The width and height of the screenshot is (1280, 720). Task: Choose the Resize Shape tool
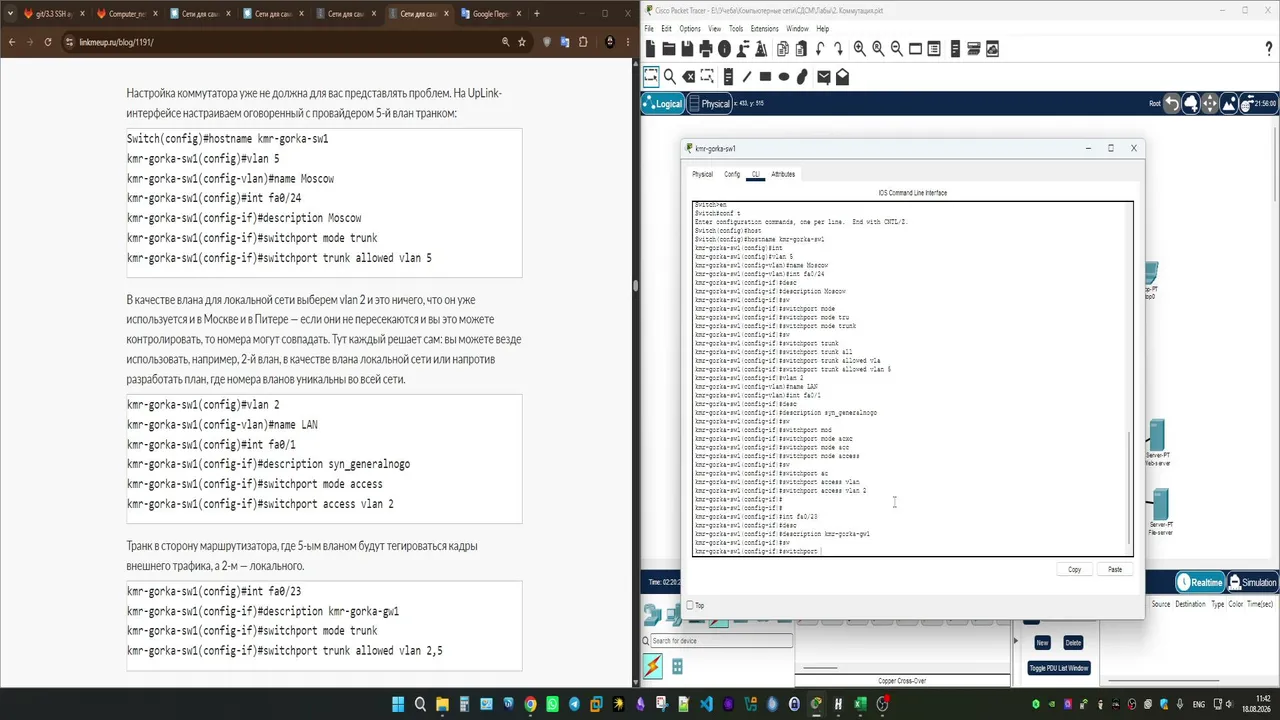tap(707, 76)
